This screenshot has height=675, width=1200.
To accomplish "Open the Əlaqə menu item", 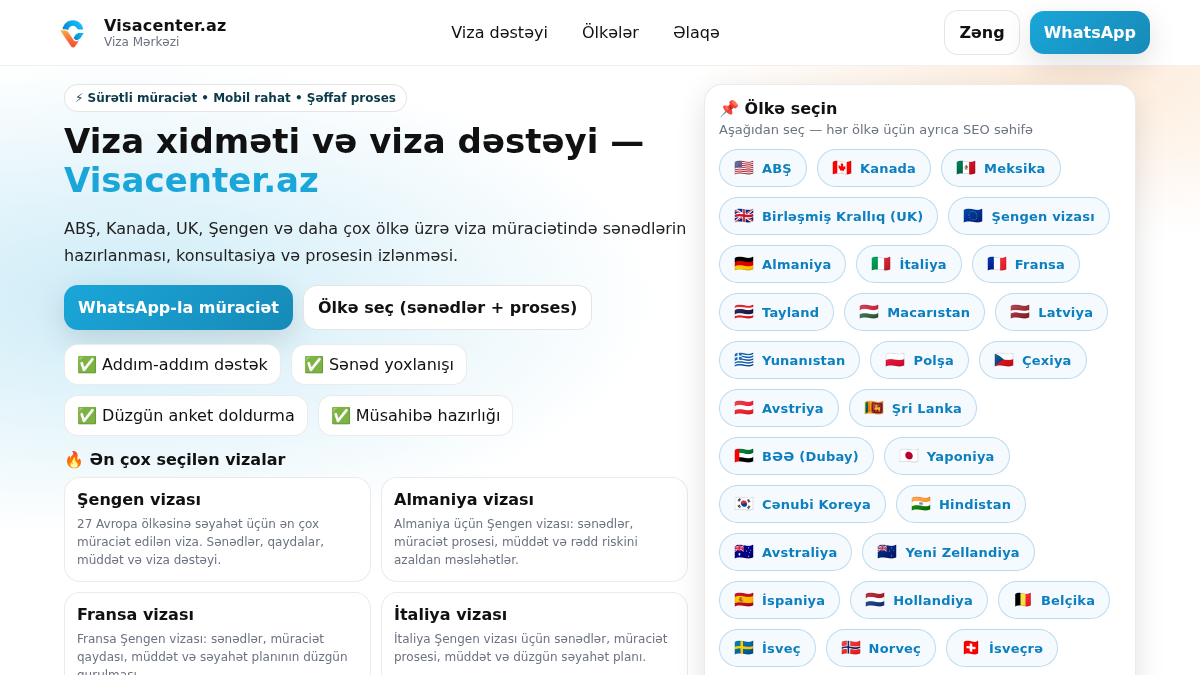I will click(x=696, y=32).
